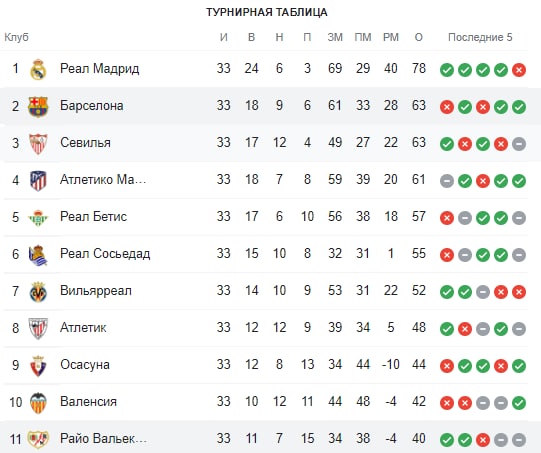The height and width of the screenshot is (453, 541).
Task: Sort by the О points column header
Action: [419, 37]
